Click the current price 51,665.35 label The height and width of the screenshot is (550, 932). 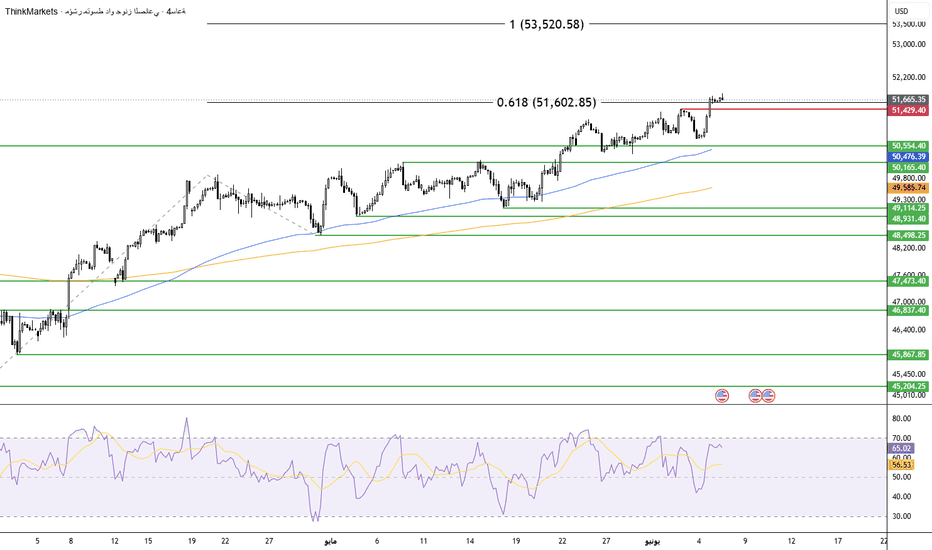pyautogui.click(x=909, y=100)
